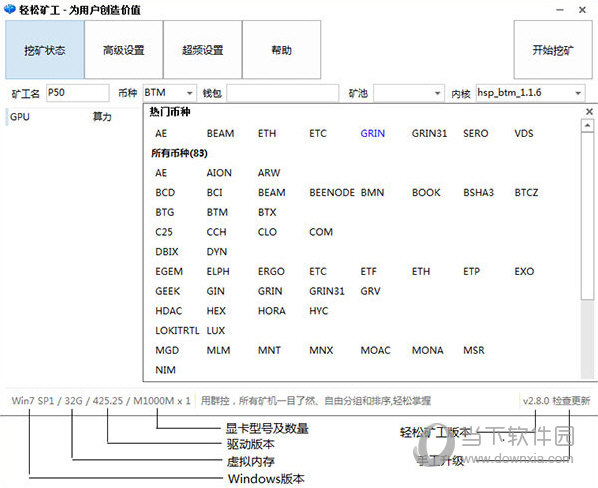Open the 超频设置 tab
The height and width of the screenshot is (488, 598).
click(x=203, y=50)
